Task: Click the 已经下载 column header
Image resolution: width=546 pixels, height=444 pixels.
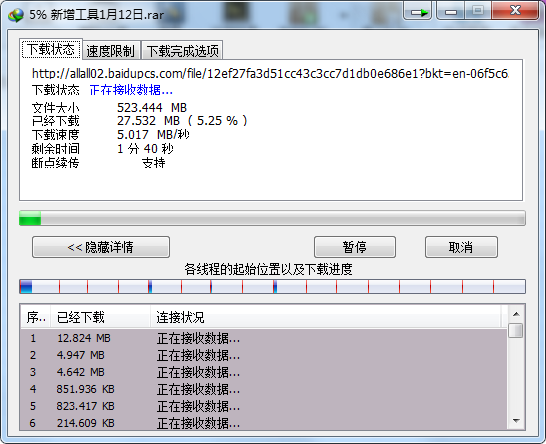Action: click(101, 317)
